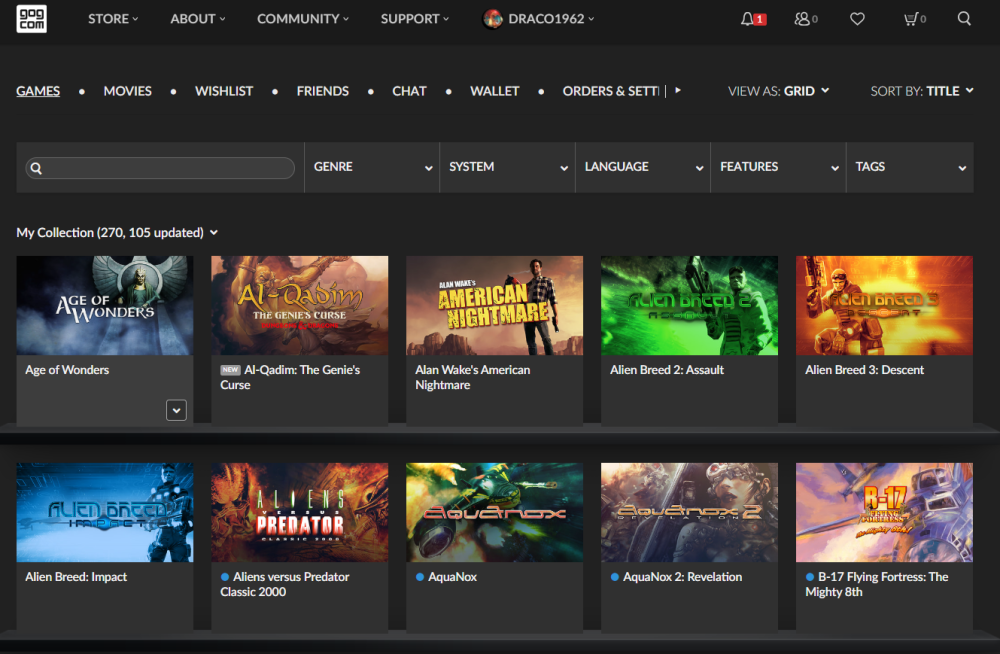1000x654 pixels.
Task: Click the Alien Breed 2: Assault title
Action: (667, 370)
